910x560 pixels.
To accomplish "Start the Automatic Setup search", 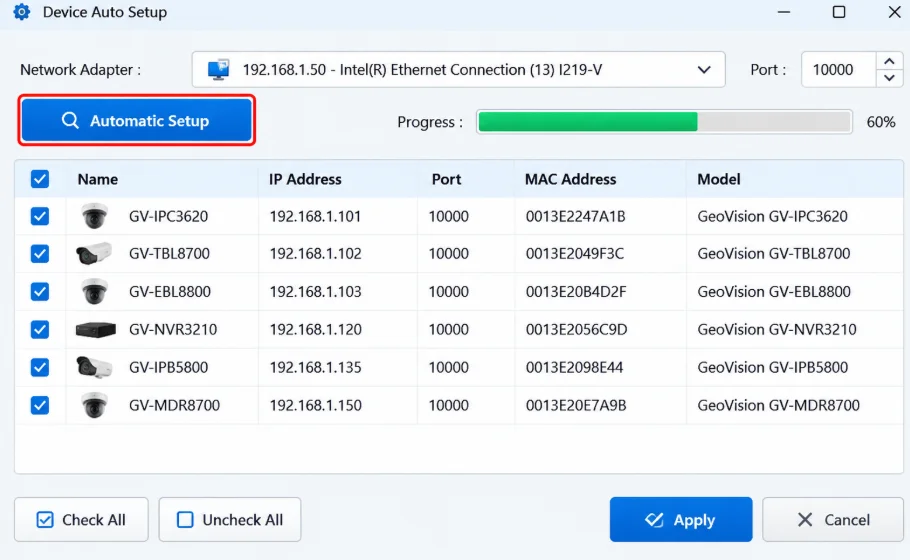I will click(137, 120).
